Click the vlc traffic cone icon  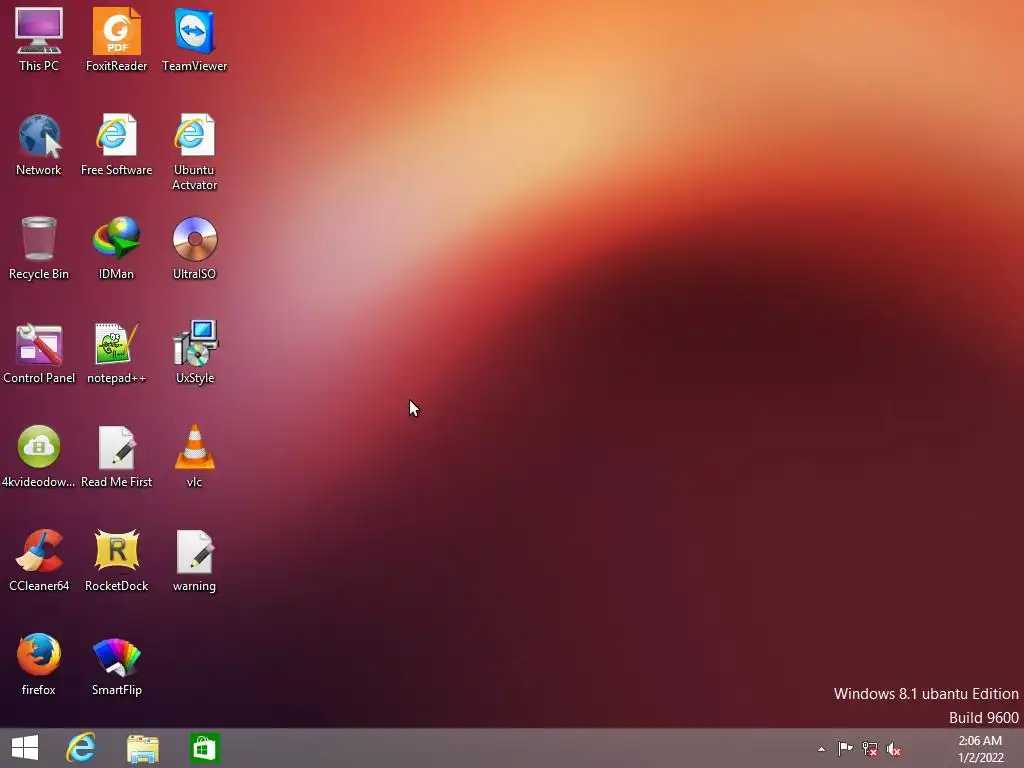pyautogui.click(x=195, y=456)
